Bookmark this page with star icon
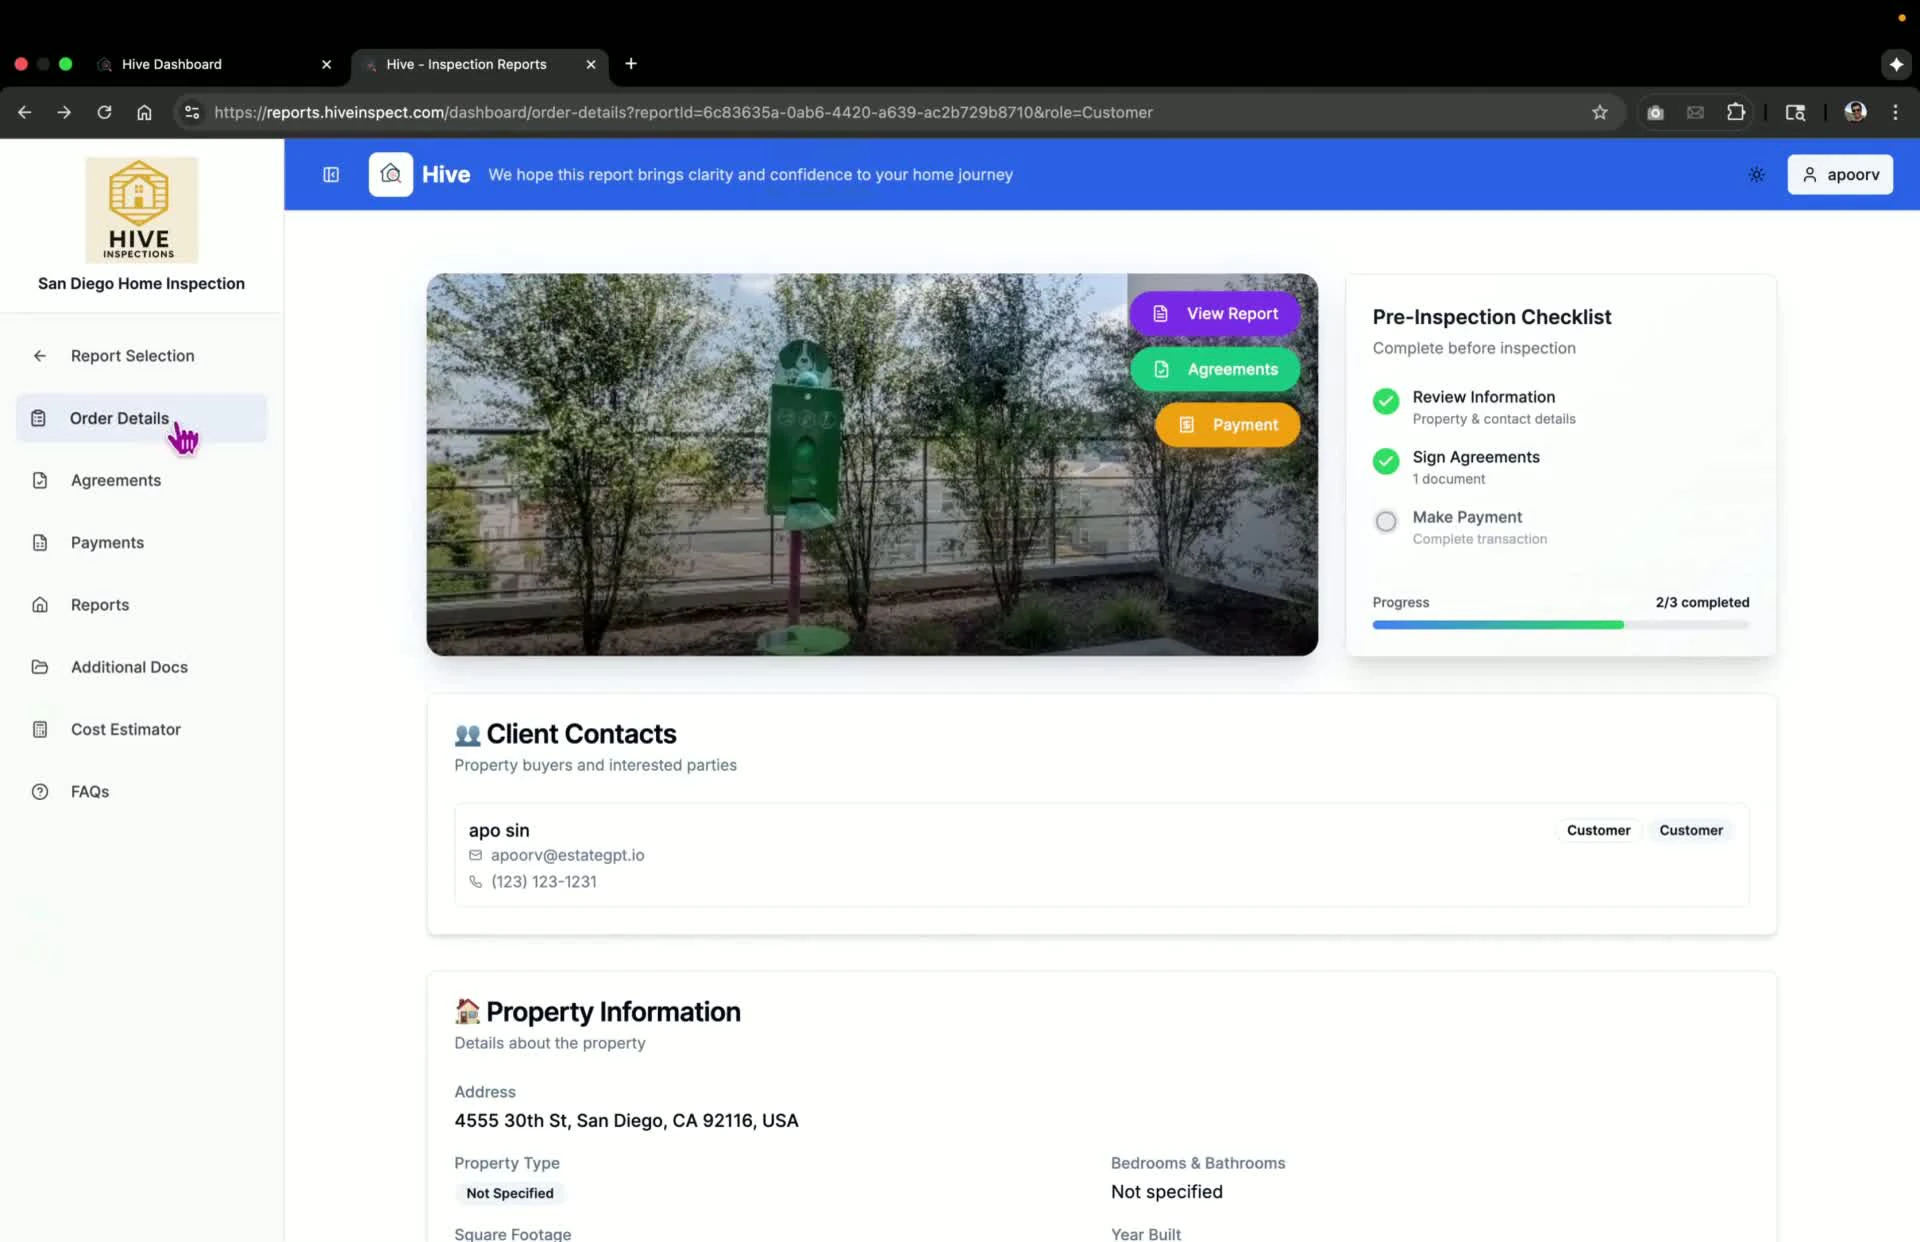 point(1600,113)
